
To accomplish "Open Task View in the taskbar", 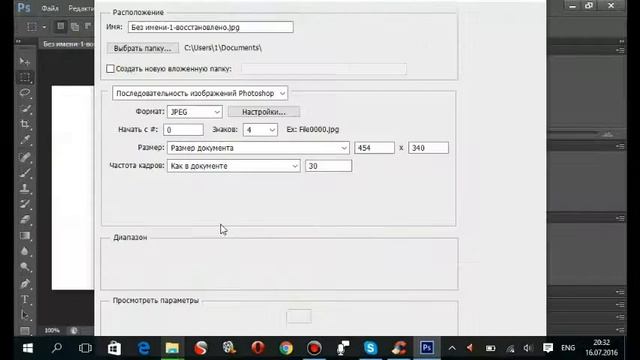I will (x=85, y=348).
